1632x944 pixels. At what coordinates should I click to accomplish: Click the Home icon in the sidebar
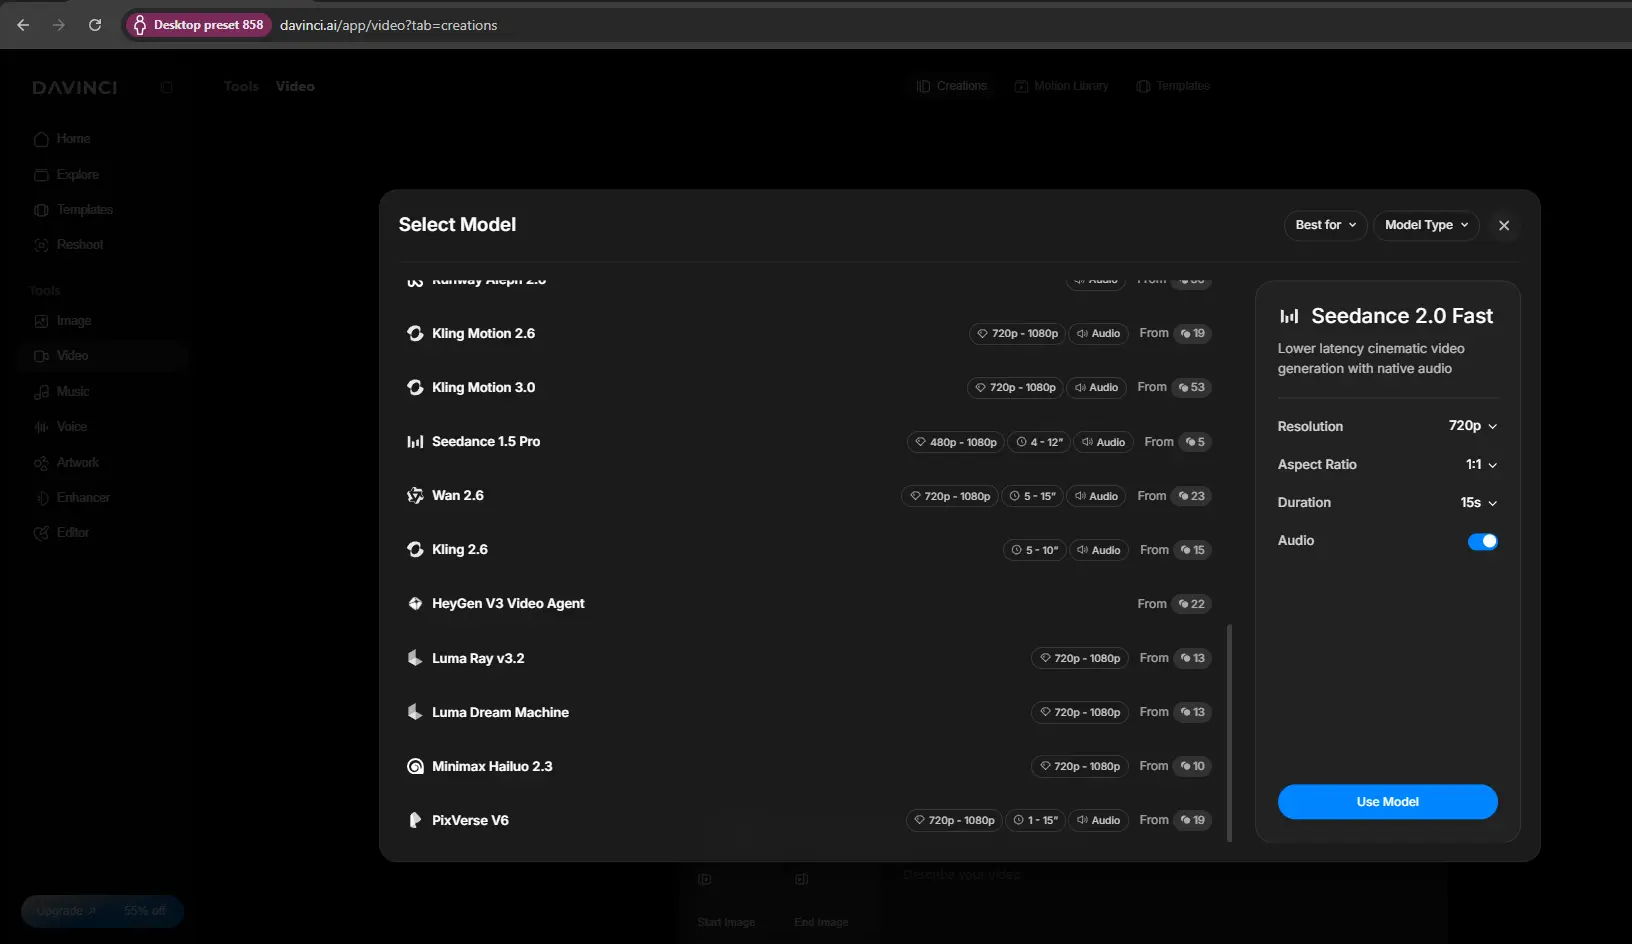[41, 139]
